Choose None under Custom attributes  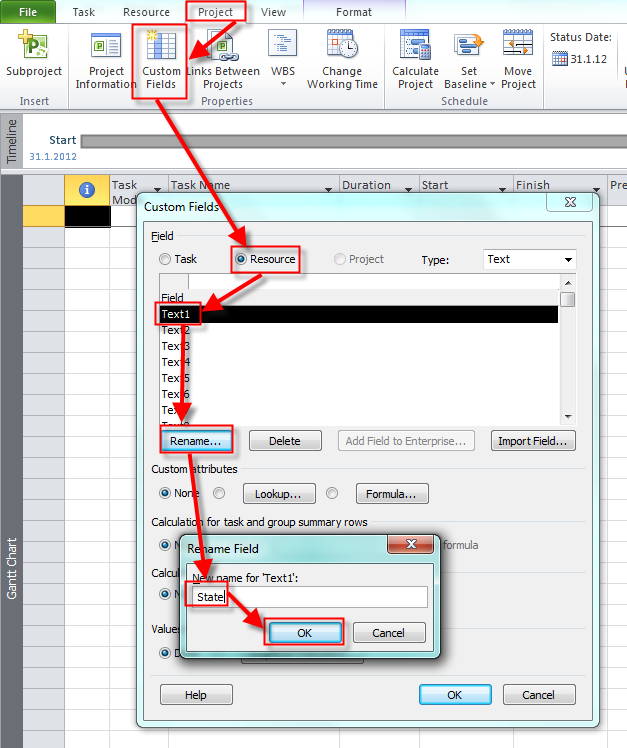(165, 493)
